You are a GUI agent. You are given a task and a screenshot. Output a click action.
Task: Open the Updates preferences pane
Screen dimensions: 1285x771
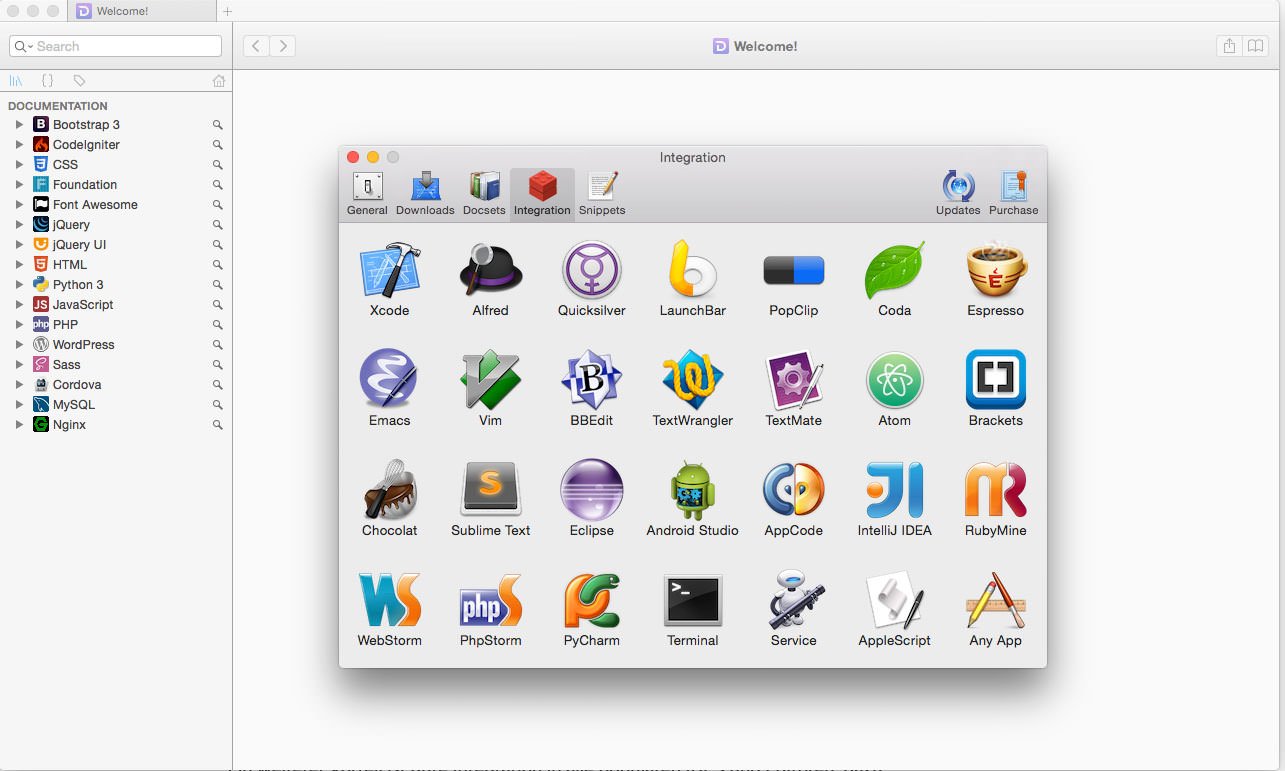958,193
